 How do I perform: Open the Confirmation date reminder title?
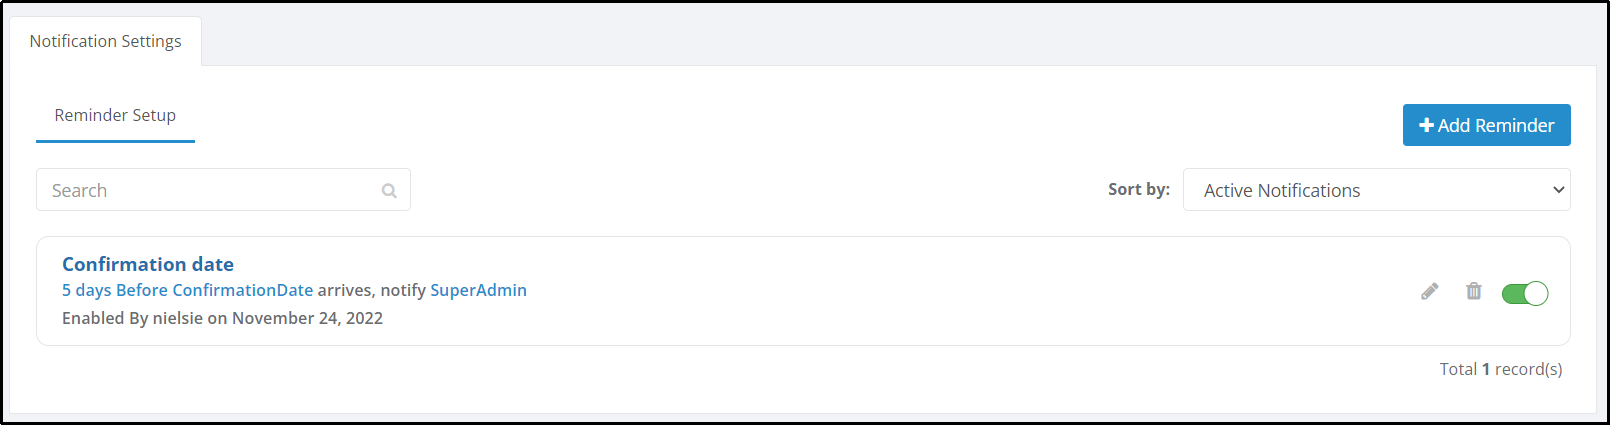pyautogui.click(x=148, y=264)
